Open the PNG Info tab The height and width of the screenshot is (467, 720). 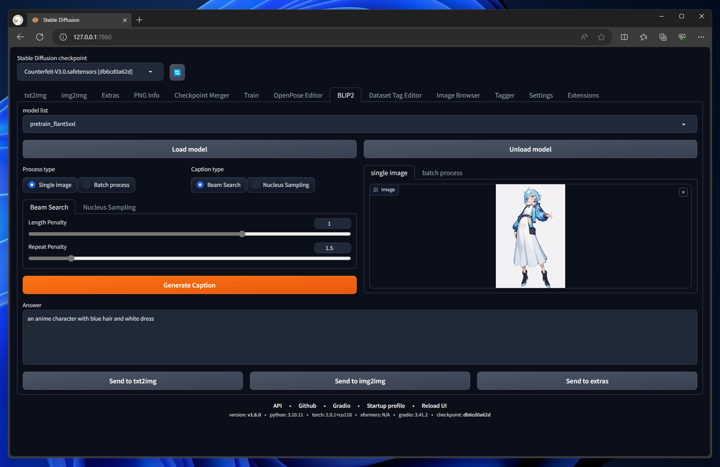coord(146,95)
